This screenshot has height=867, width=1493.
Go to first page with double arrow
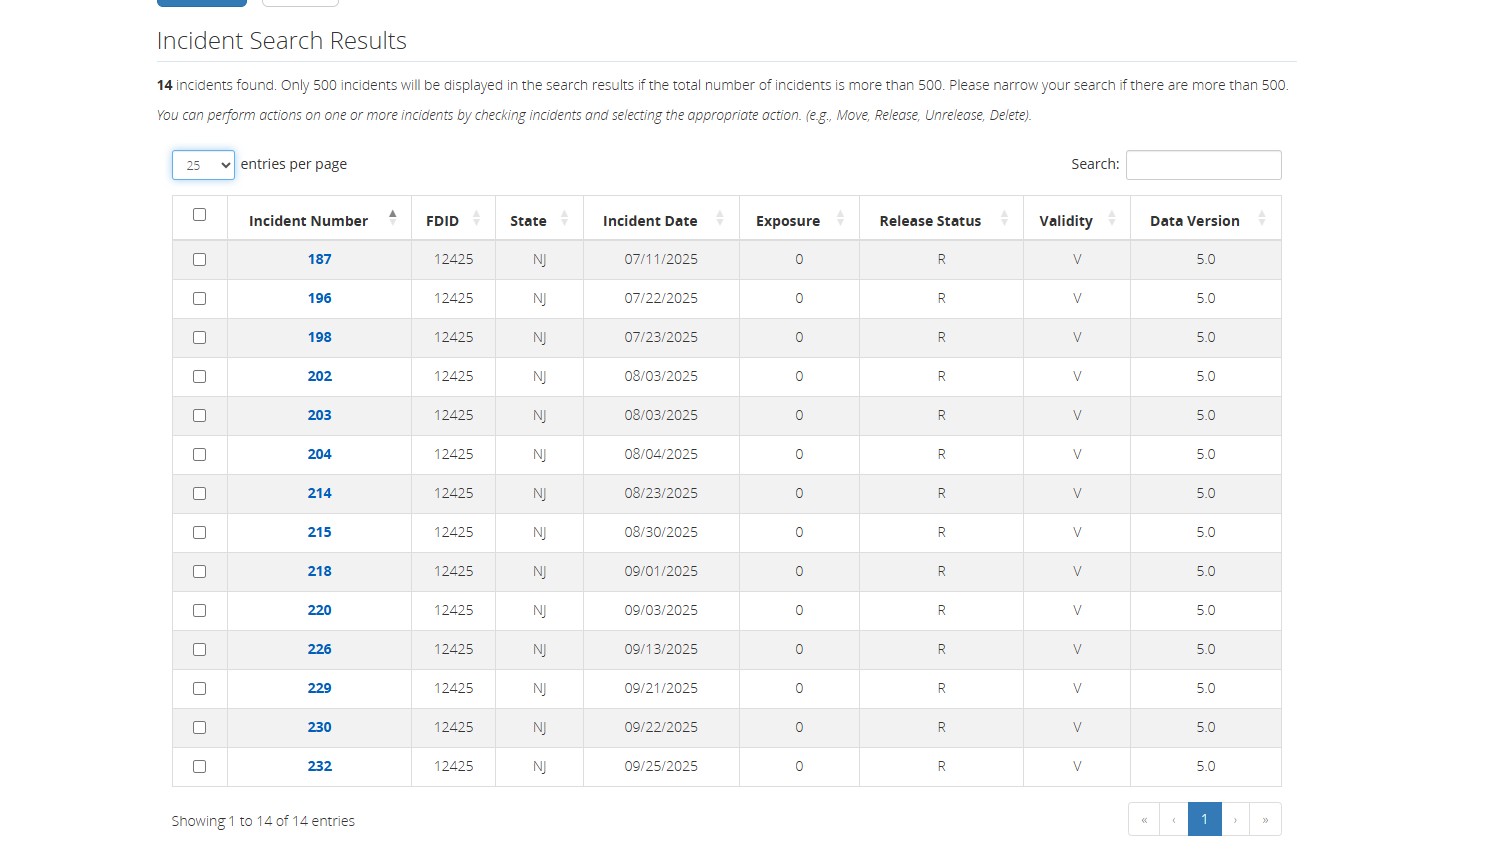point(1144,819)
